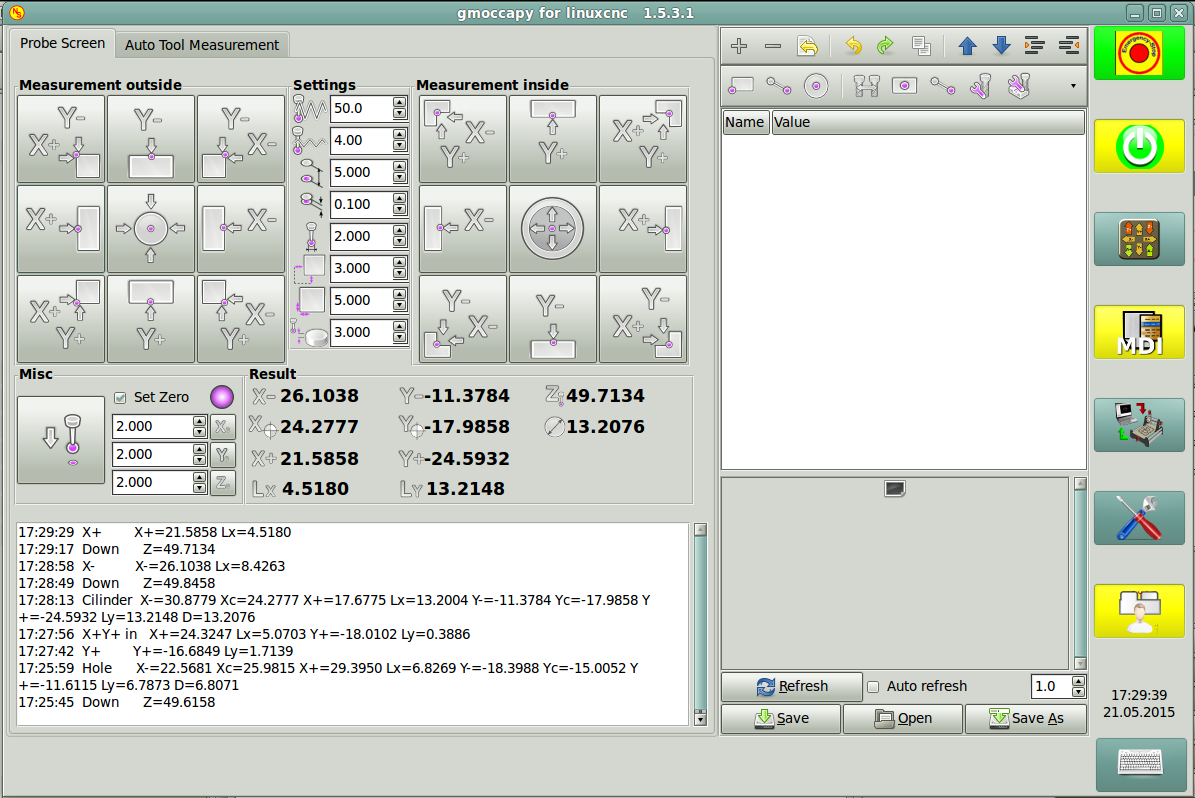This screenshot has height=798, width=1195.
Task: Increase the 50.0 setting with up arrow
Action: [x=400, y=103]
